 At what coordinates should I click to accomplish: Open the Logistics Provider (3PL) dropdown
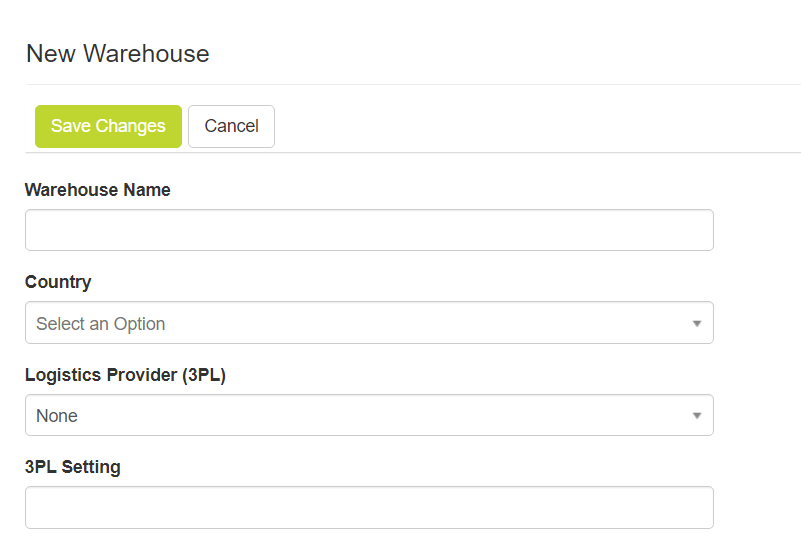[369, 415]
